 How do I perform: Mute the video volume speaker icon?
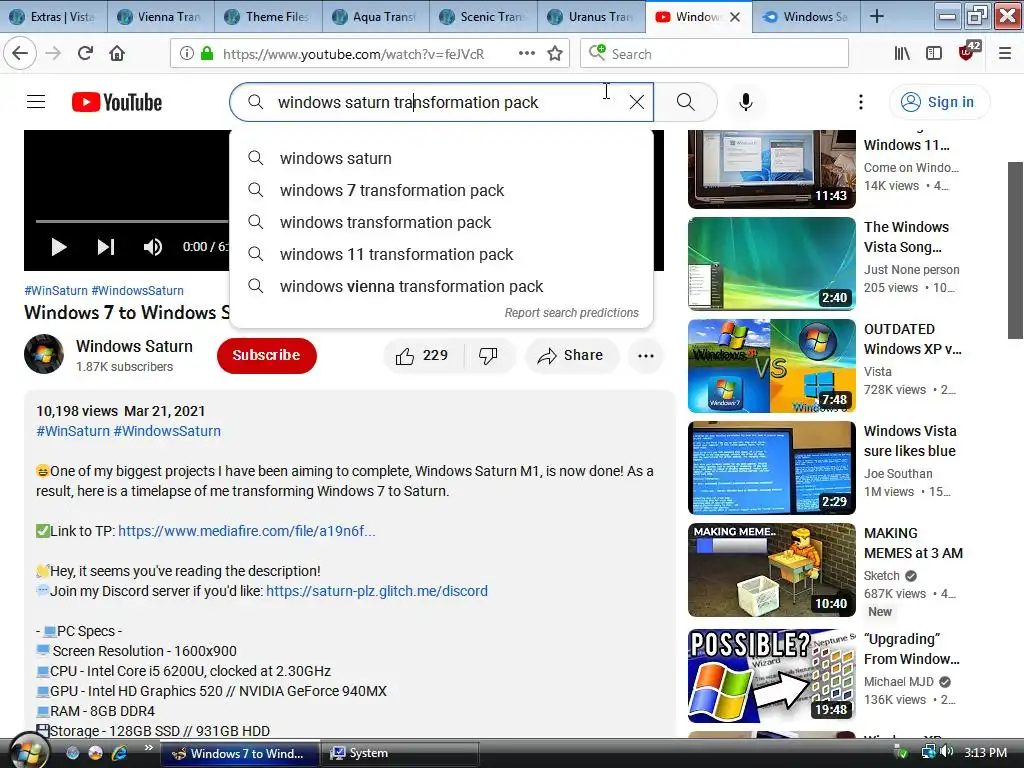[x=153, y=247]
